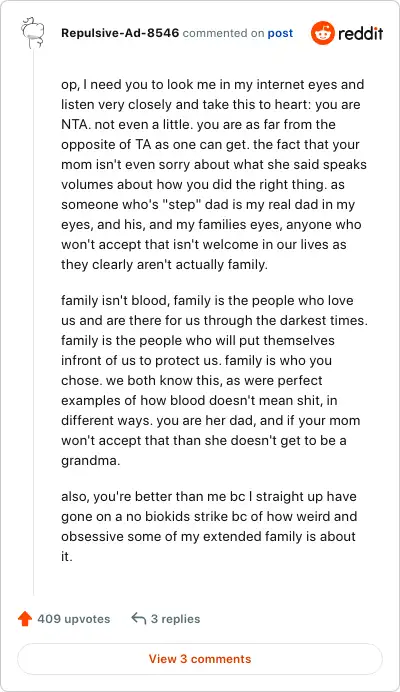Click the orange Reddit logo icon

tap(323, 33)
